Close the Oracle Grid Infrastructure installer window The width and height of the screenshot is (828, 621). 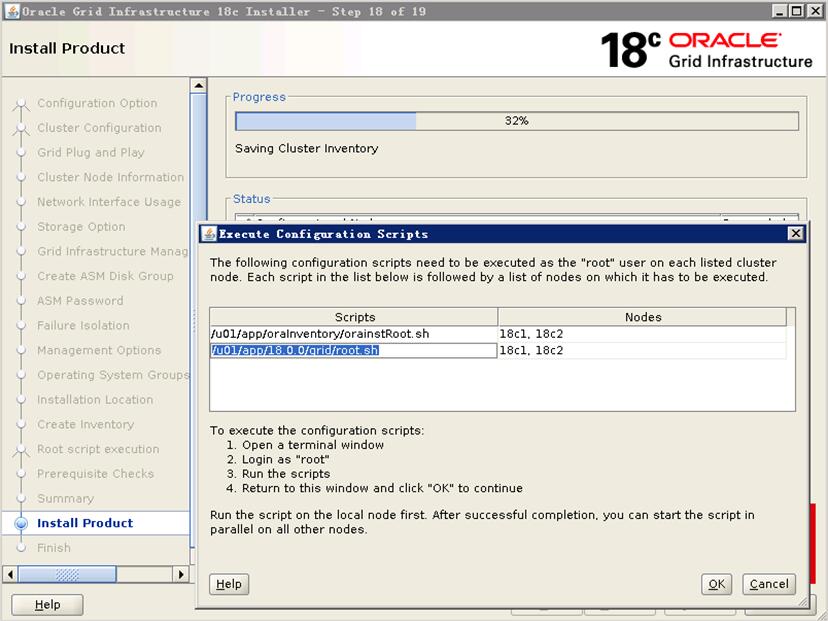coord(815,11)
